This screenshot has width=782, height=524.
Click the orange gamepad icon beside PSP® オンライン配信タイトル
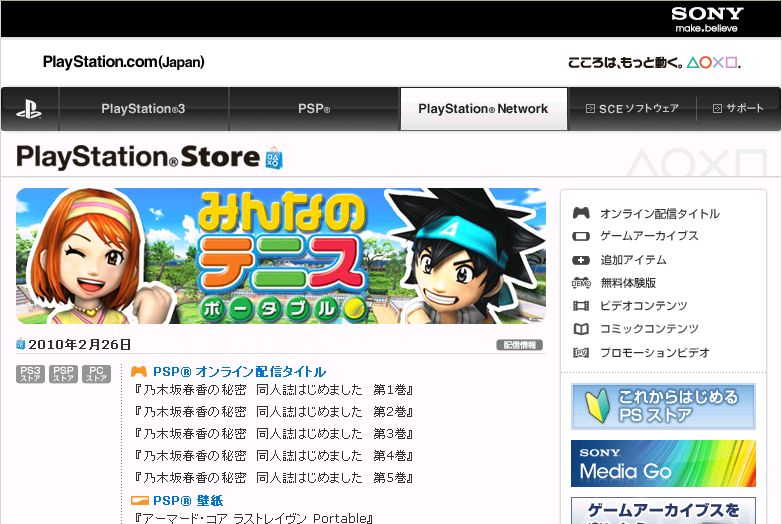pyautogui.click(x=139, y=371)
